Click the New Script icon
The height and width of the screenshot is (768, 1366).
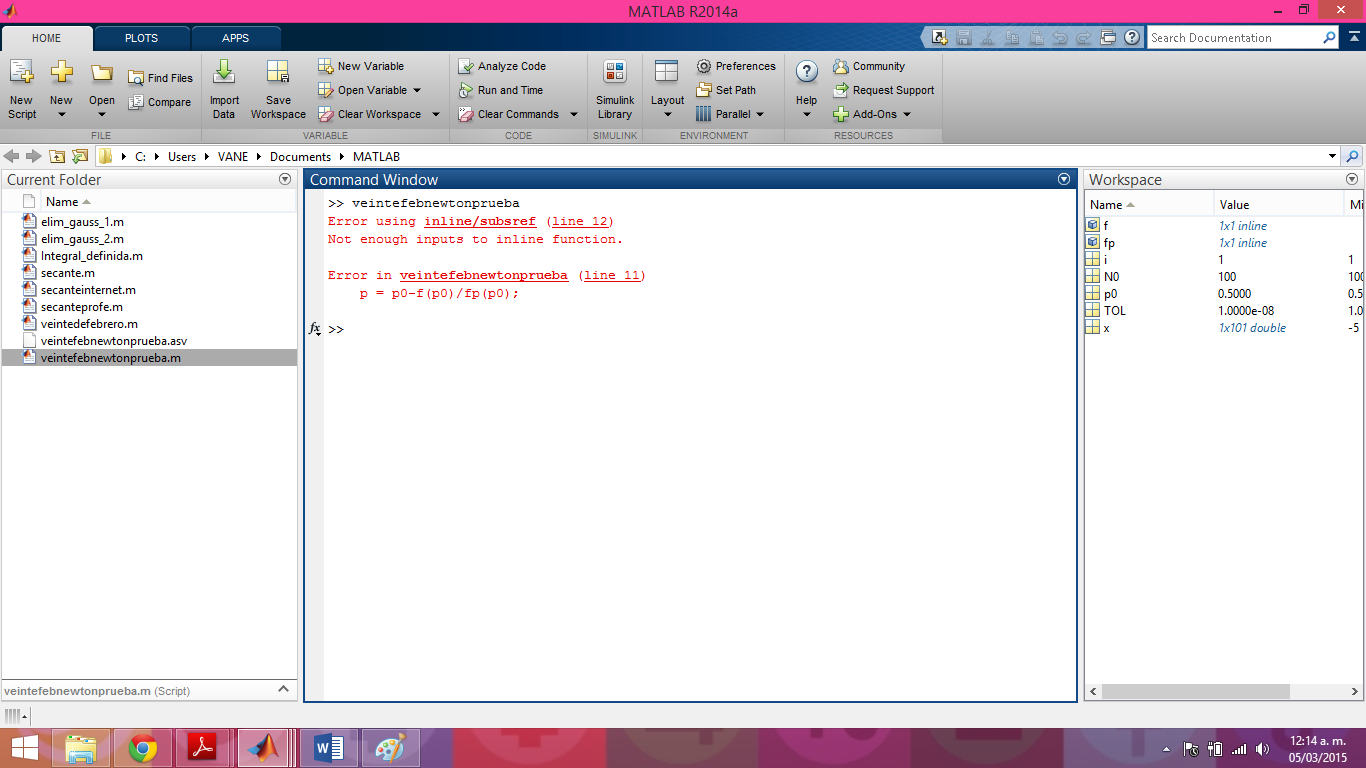tap(21, 73)
